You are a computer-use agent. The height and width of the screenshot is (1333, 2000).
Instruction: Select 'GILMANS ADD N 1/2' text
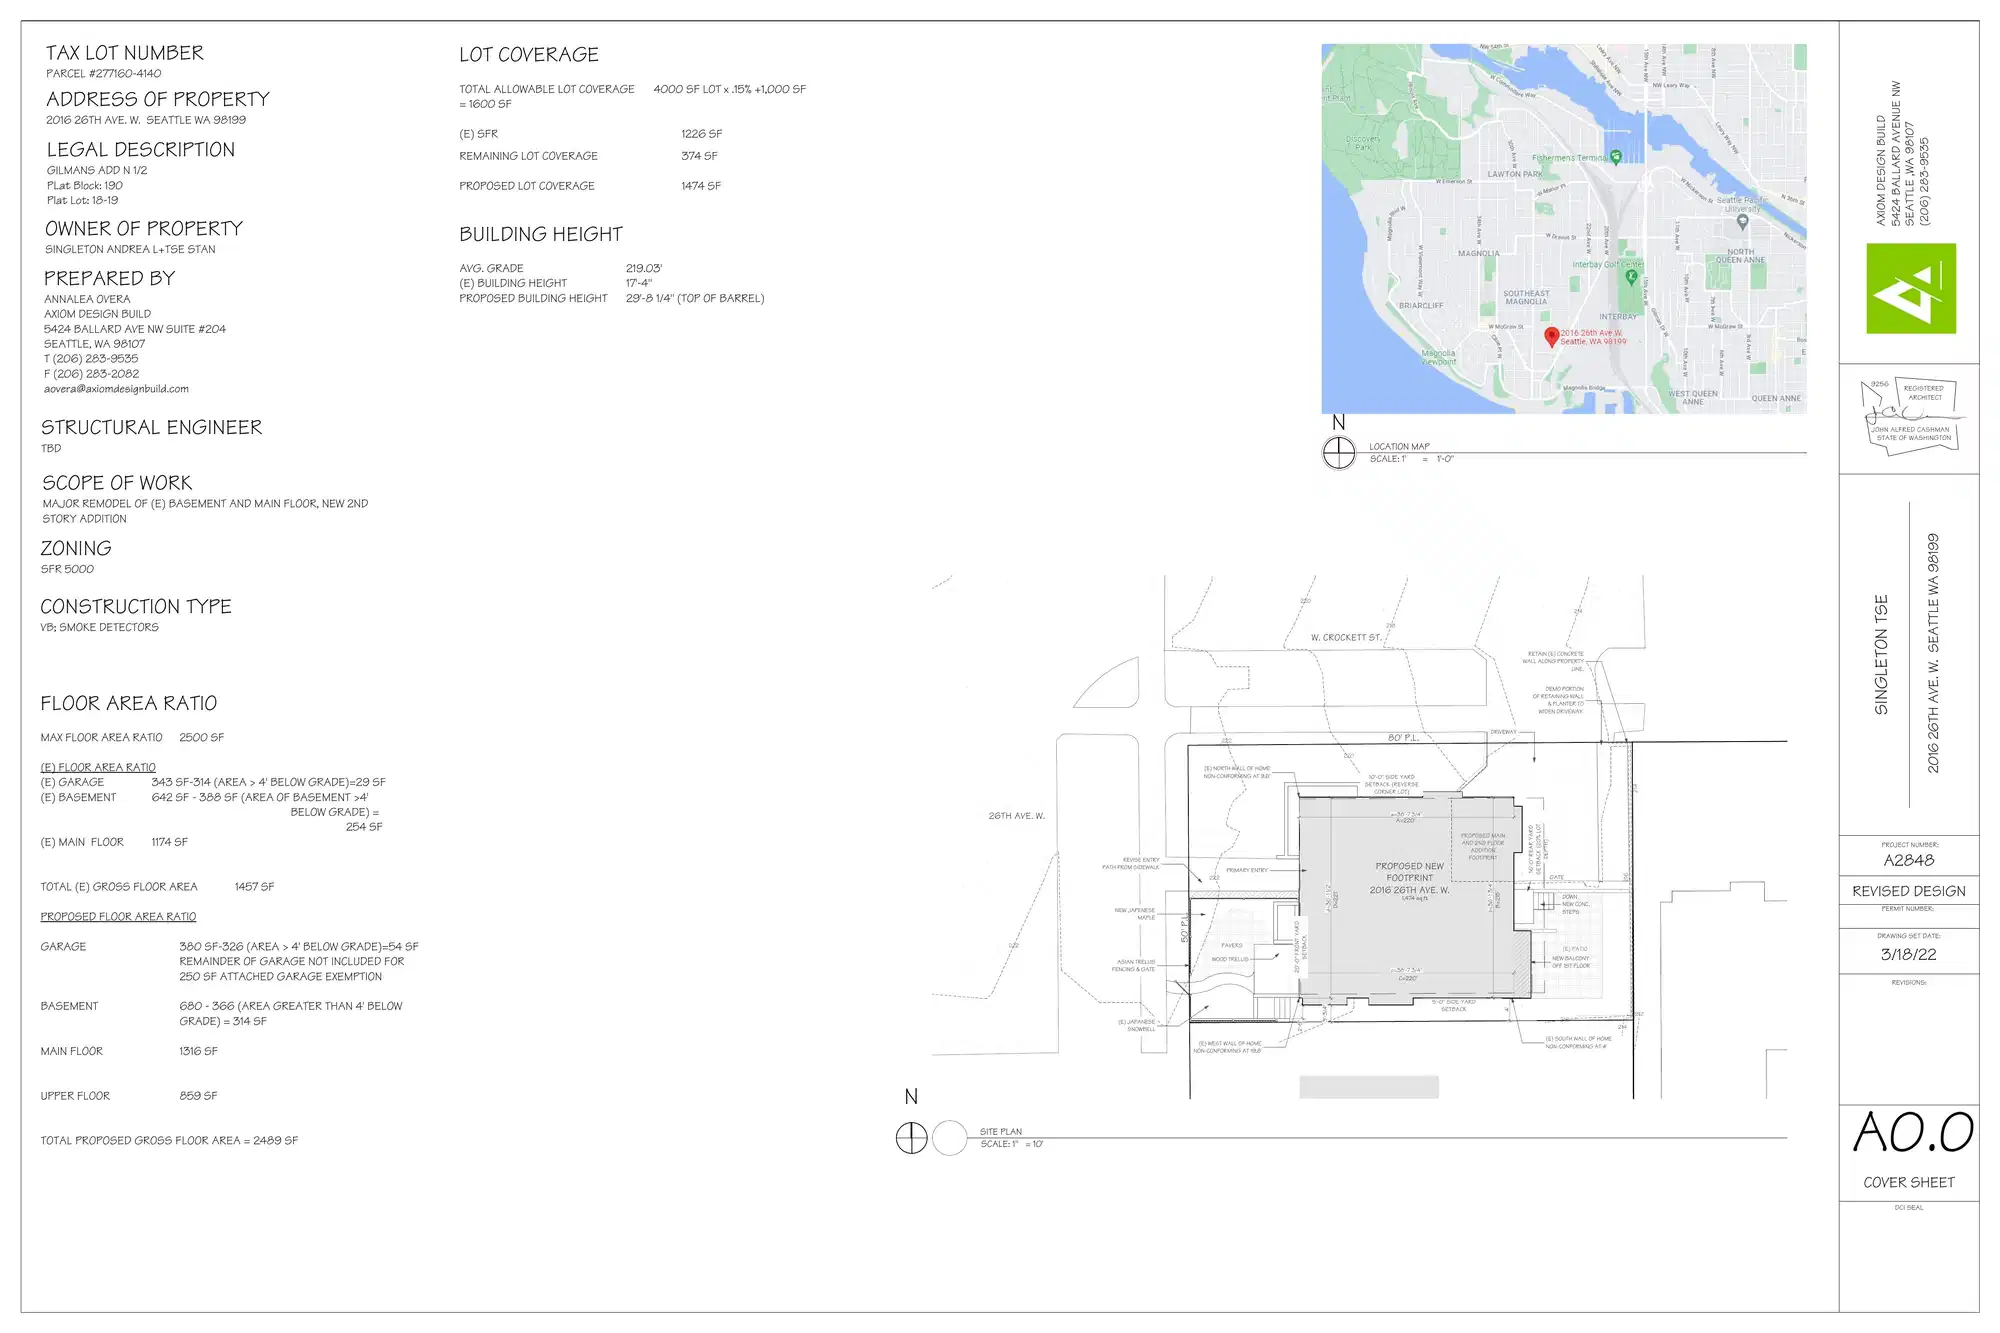[x=97, y=171]
